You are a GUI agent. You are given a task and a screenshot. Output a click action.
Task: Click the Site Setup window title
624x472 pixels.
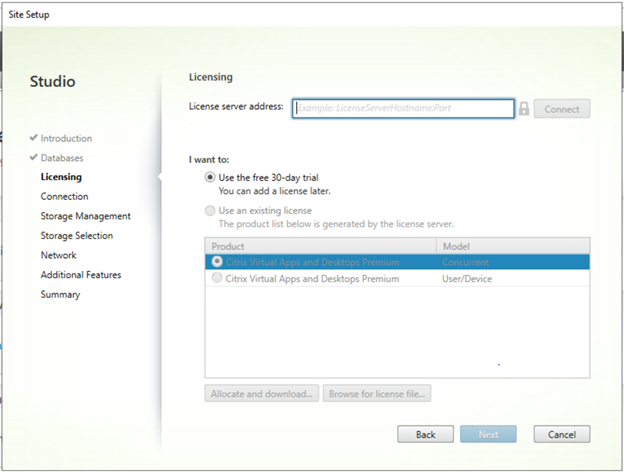(29, 15)
